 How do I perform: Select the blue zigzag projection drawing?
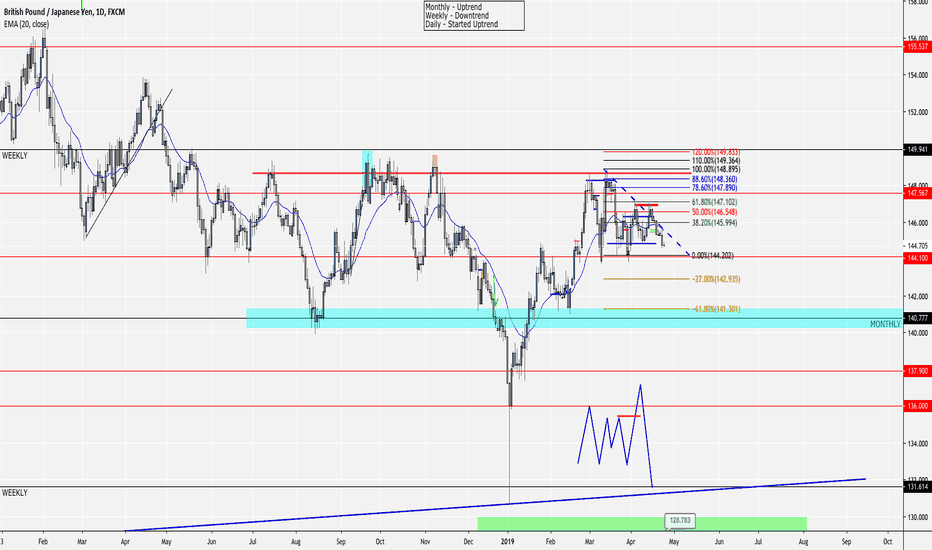(615, 436)
